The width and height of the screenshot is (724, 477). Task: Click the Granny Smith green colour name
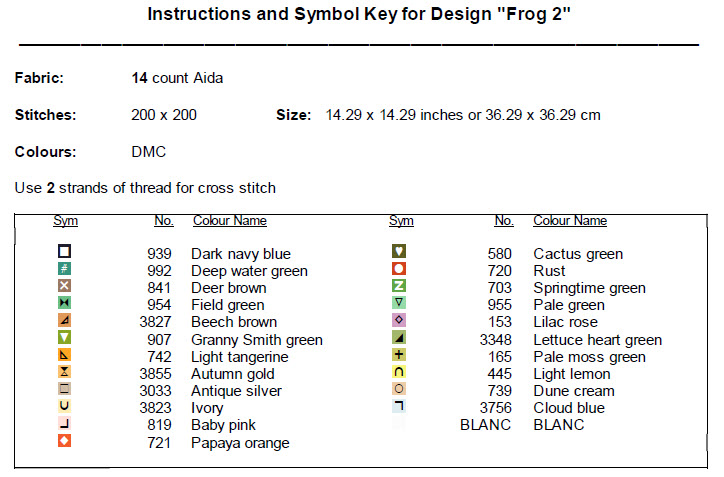tap(257, 340)
